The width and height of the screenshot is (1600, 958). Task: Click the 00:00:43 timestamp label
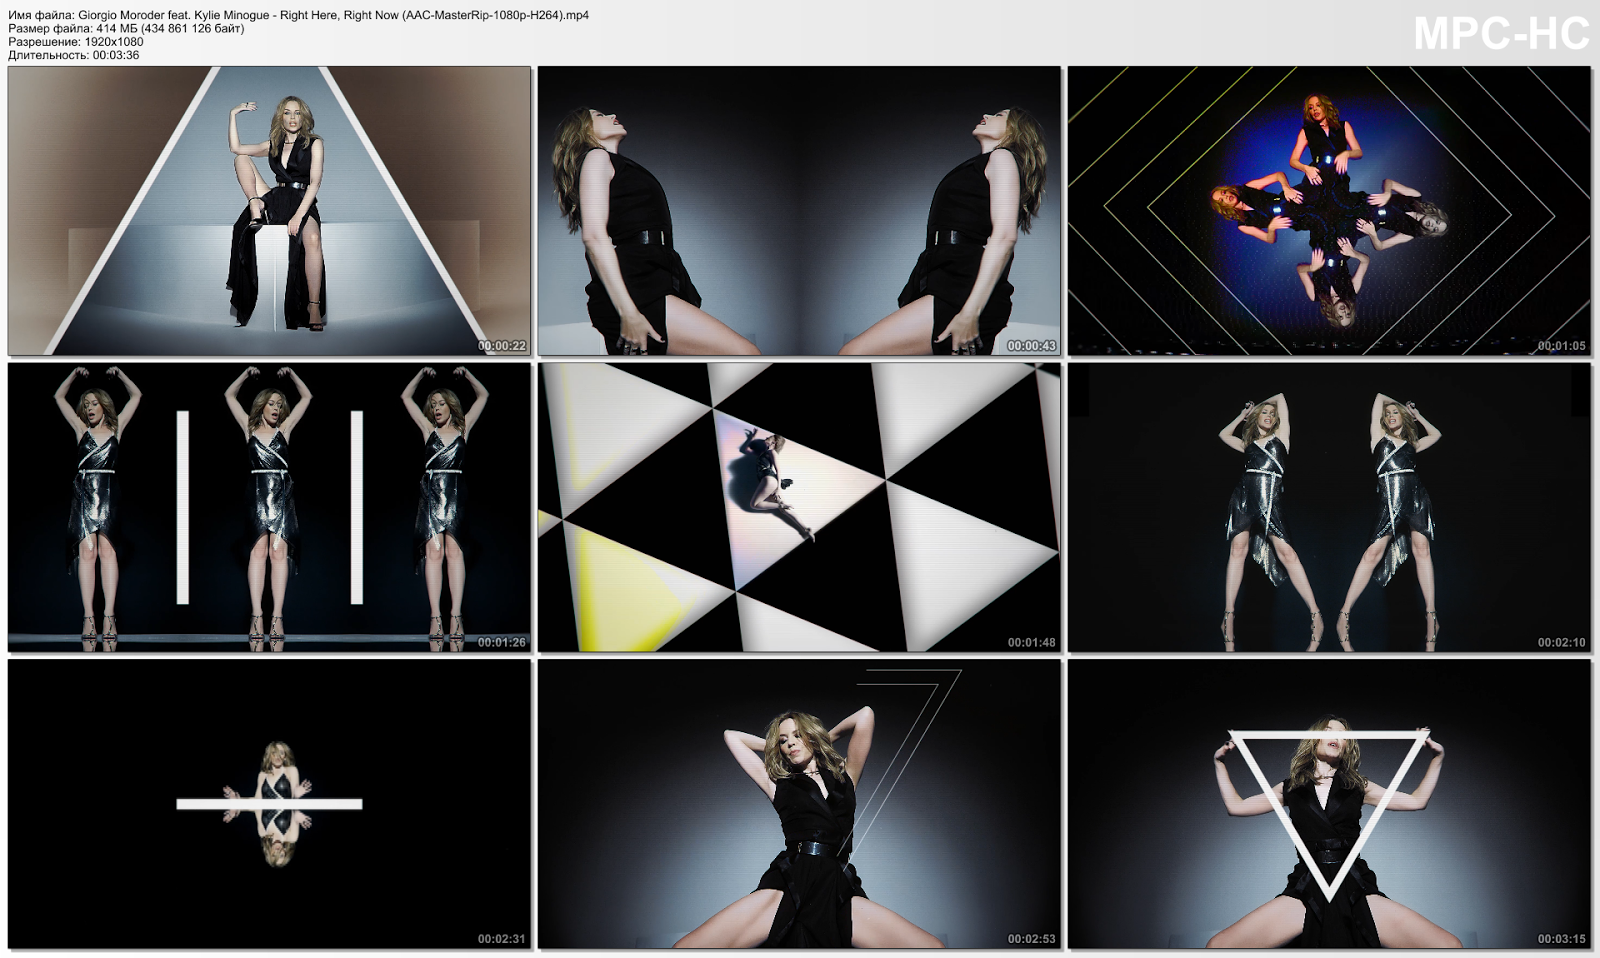pos(1032,346)
